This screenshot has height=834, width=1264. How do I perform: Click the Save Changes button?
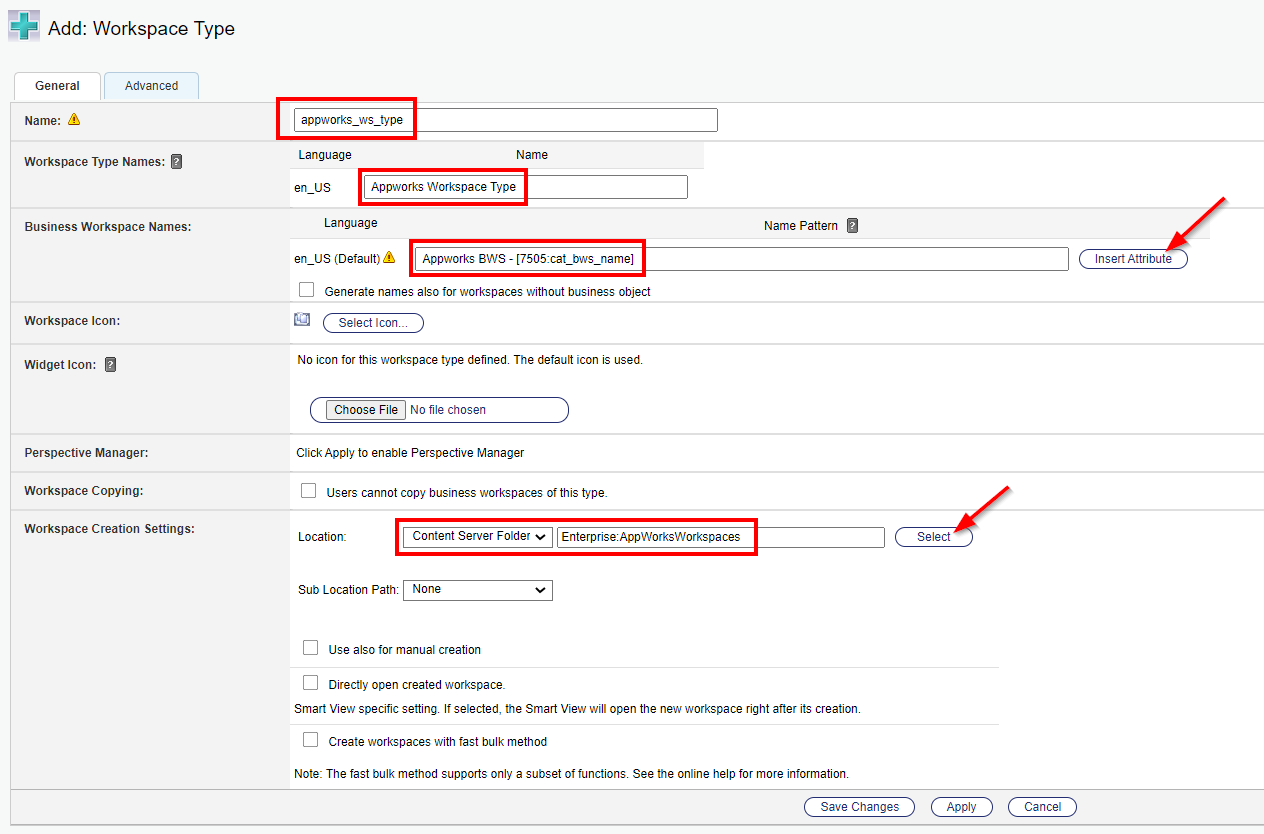859,807
